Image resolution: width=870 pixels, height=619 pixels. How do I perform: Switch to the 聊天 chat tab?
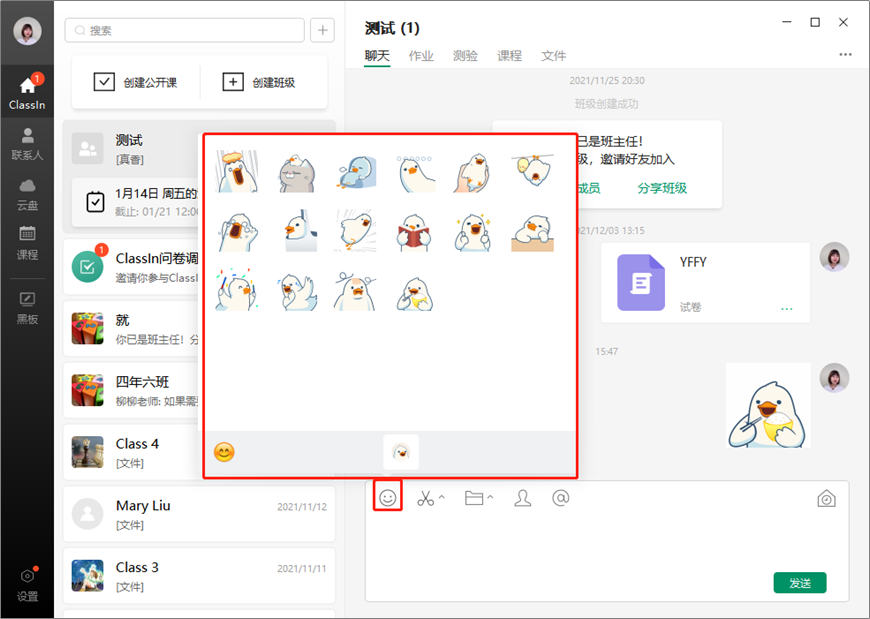coord(377,56)
